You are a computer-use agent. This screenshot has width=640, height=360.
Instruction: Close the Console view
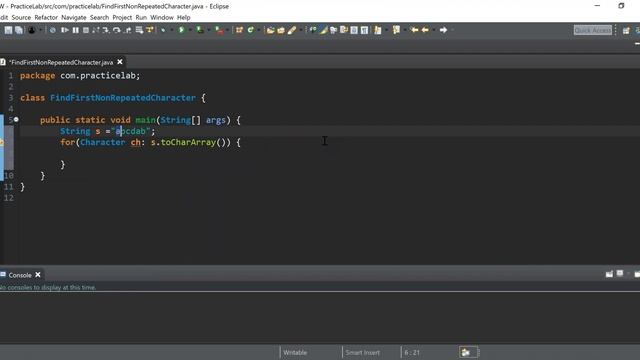(x=38, y=275)
